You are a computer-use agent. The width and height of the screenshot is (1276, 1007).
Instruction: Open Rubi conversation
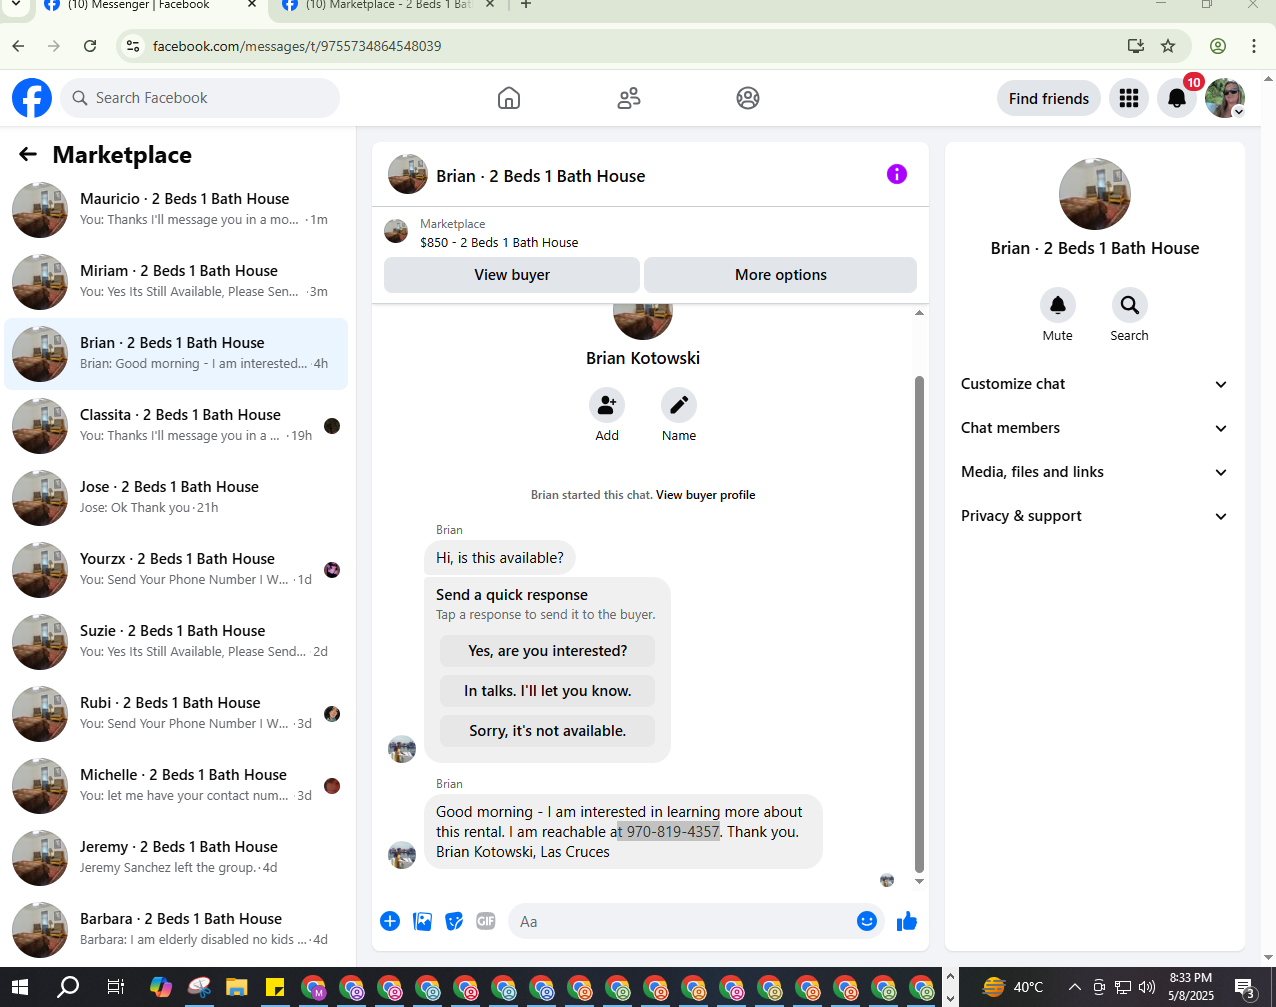point(176,714)
